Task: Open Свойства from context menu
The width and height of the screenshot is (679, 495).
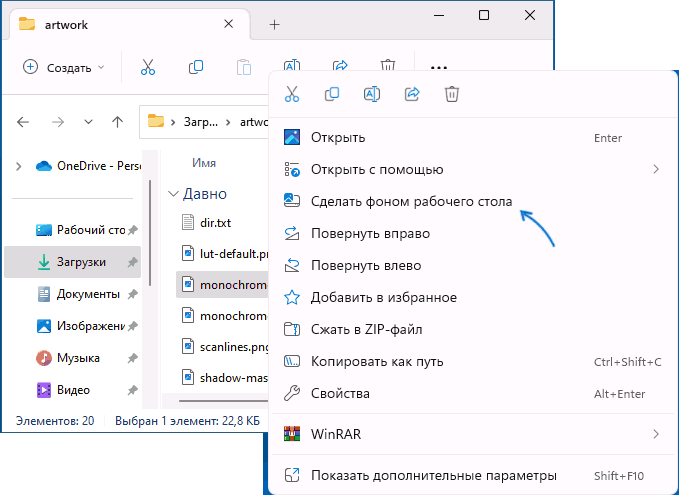Action: pos(473,394)
